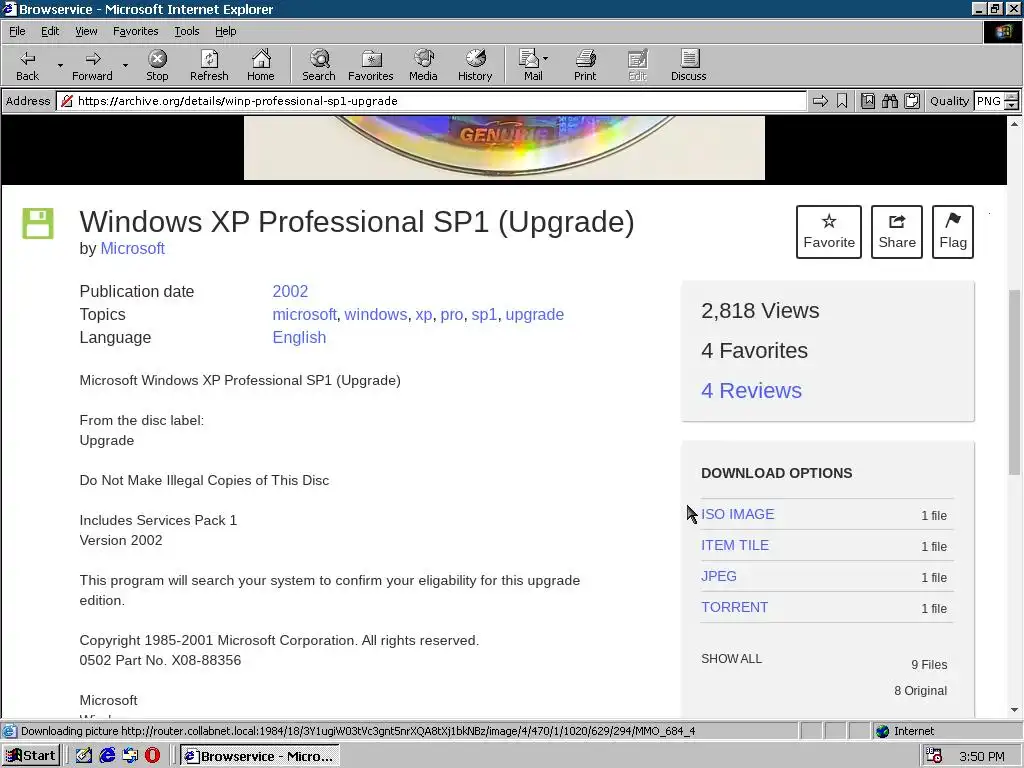
Task: Click the Share button on the page
Action: [897, 232]
